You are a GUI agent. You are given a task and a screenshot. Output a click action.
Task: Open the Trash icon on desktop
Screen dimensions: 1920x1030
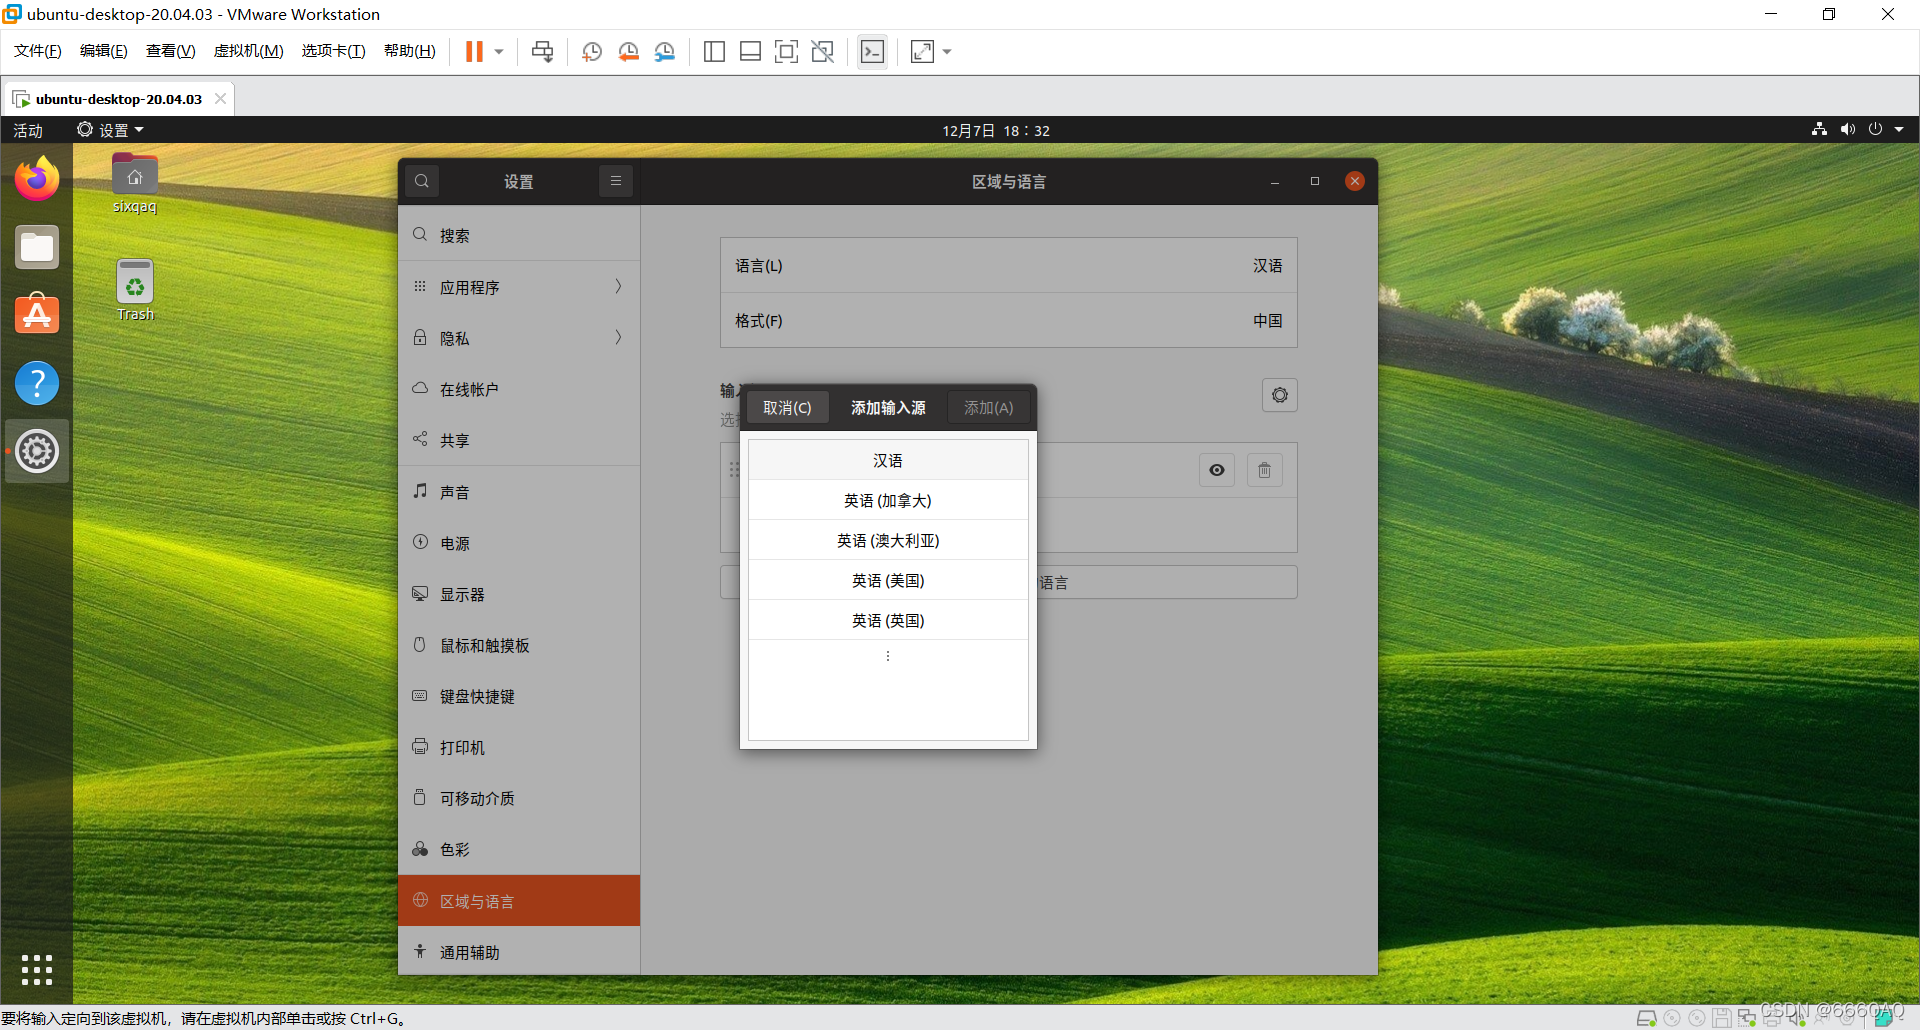[135, 291]
